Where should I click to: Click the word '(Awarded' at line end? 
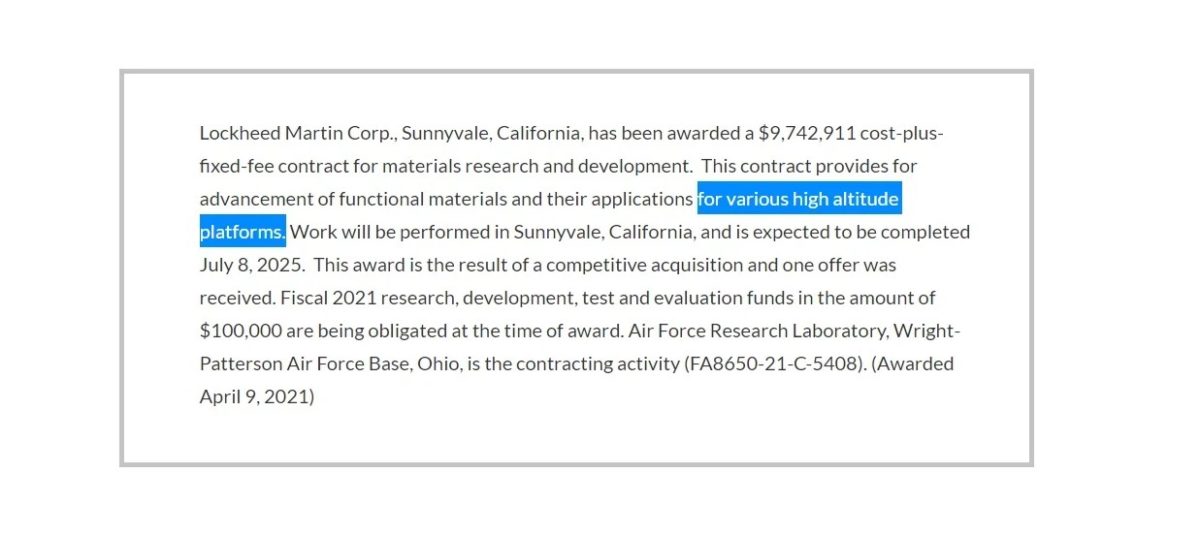[913, 364]
